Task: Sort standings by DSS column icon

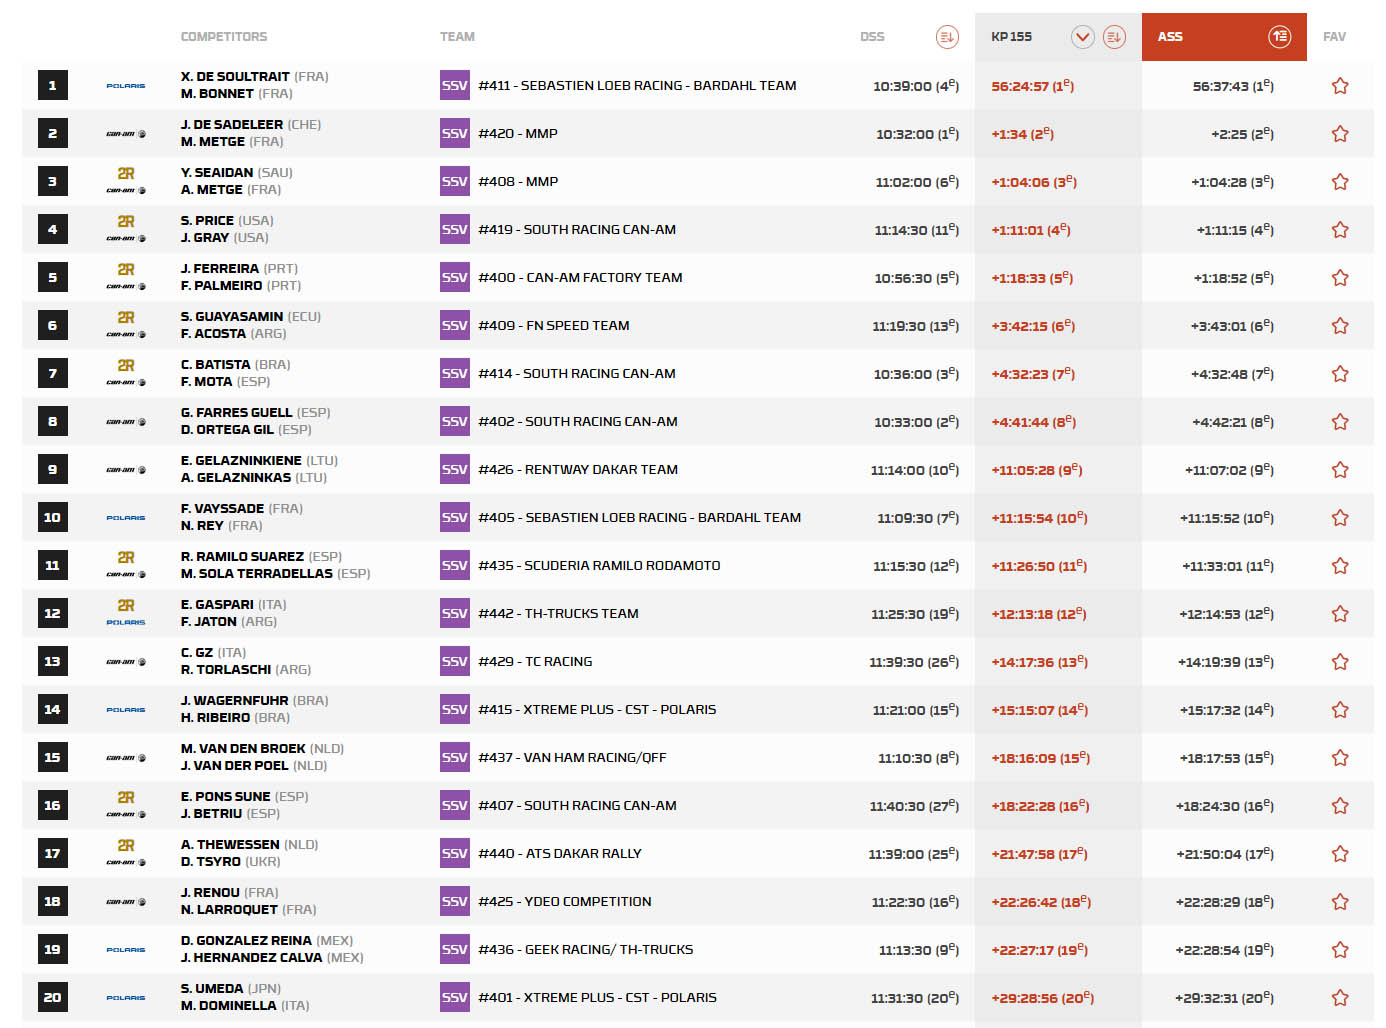Action: 946,37
